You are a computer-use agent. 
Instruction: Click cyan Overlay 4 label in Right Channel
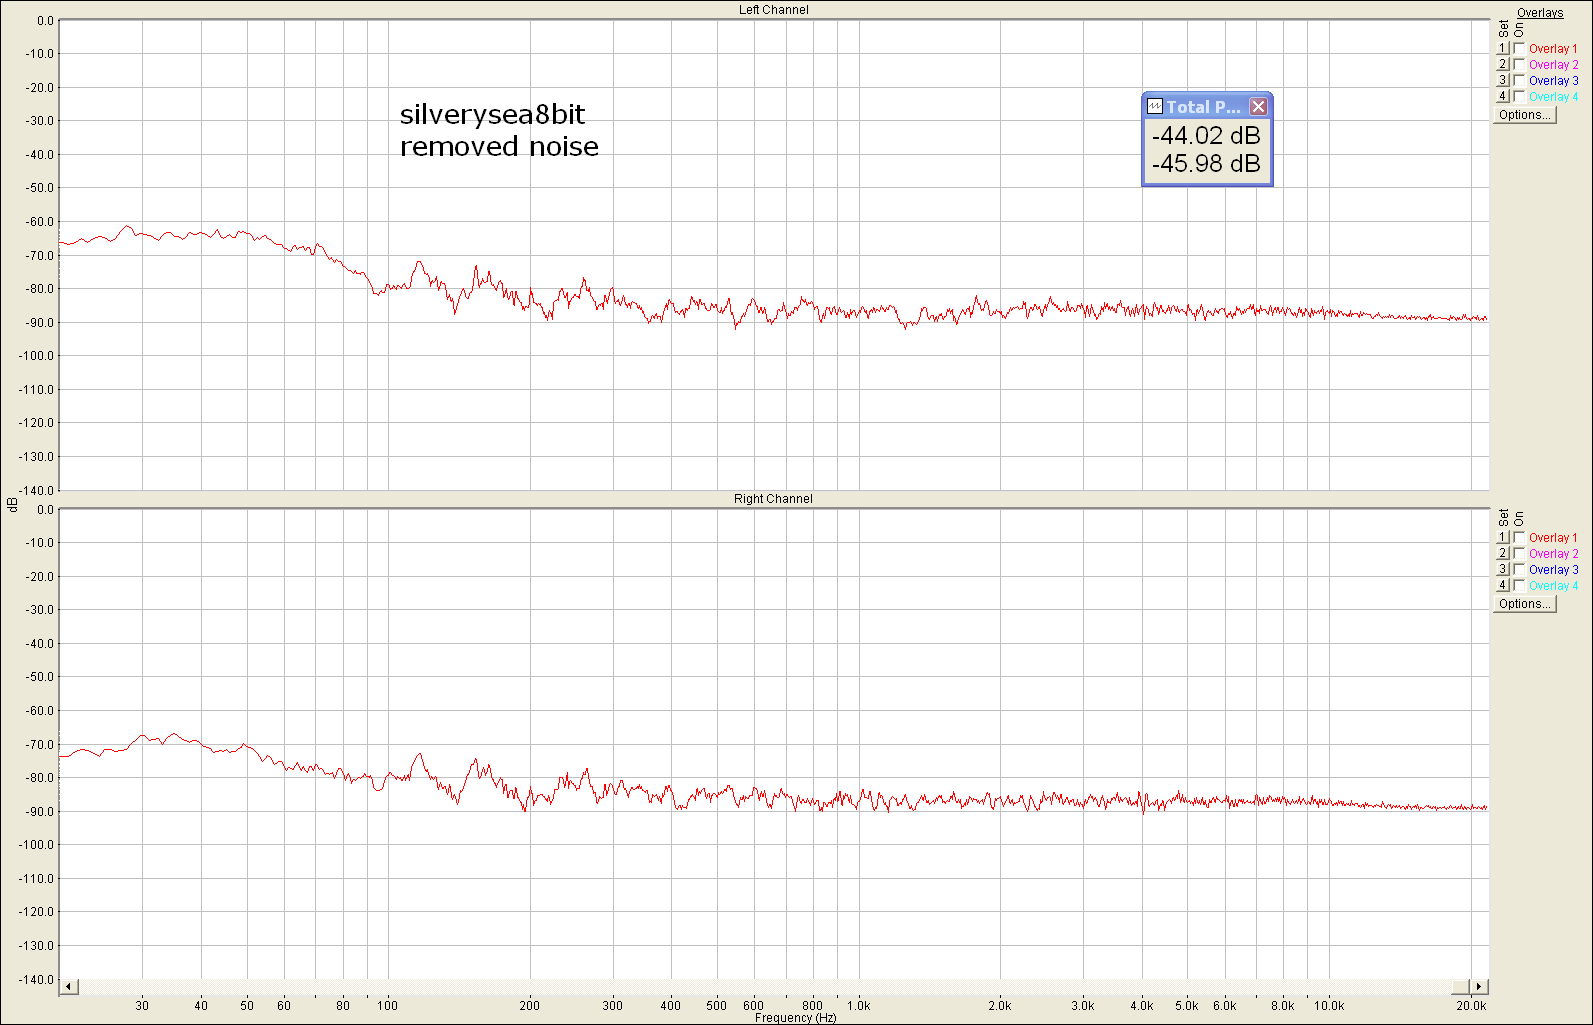coord(1553,586)
